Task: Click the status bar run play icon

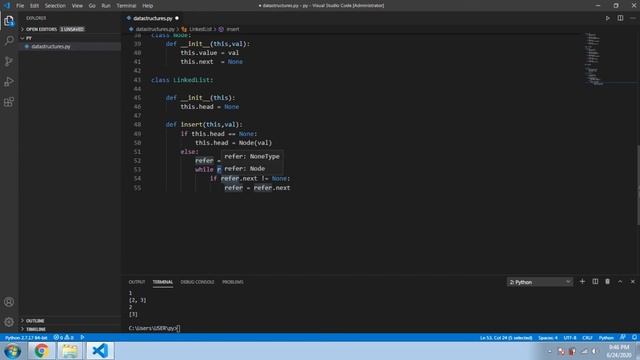Action: pos(82,338)
